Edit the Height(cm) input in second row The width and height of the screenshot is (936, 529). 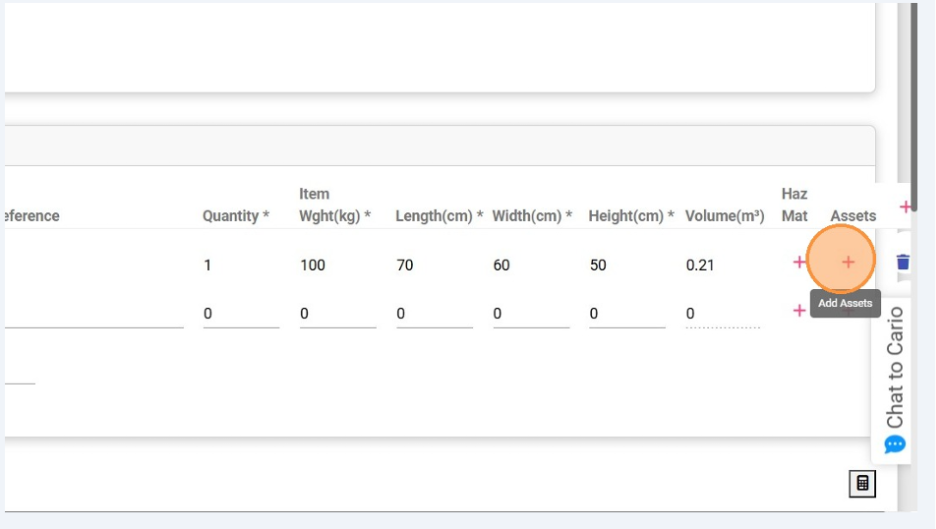click(626, 314)
